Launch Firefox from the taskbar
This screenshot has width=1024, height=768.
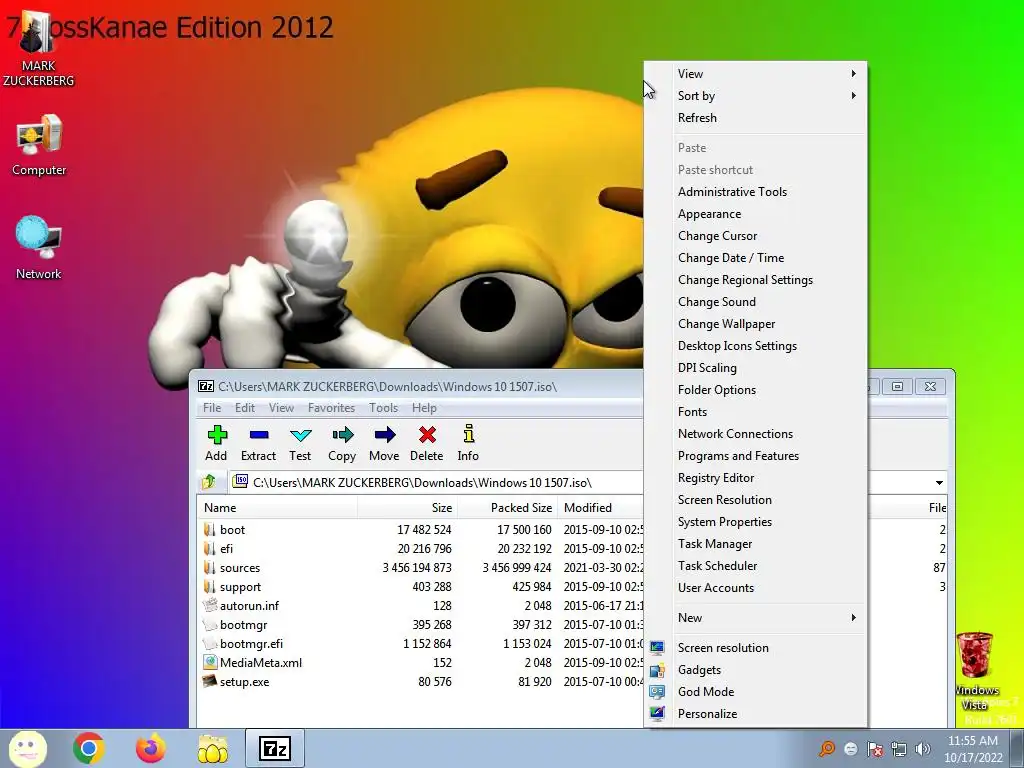tap(151, 748)
